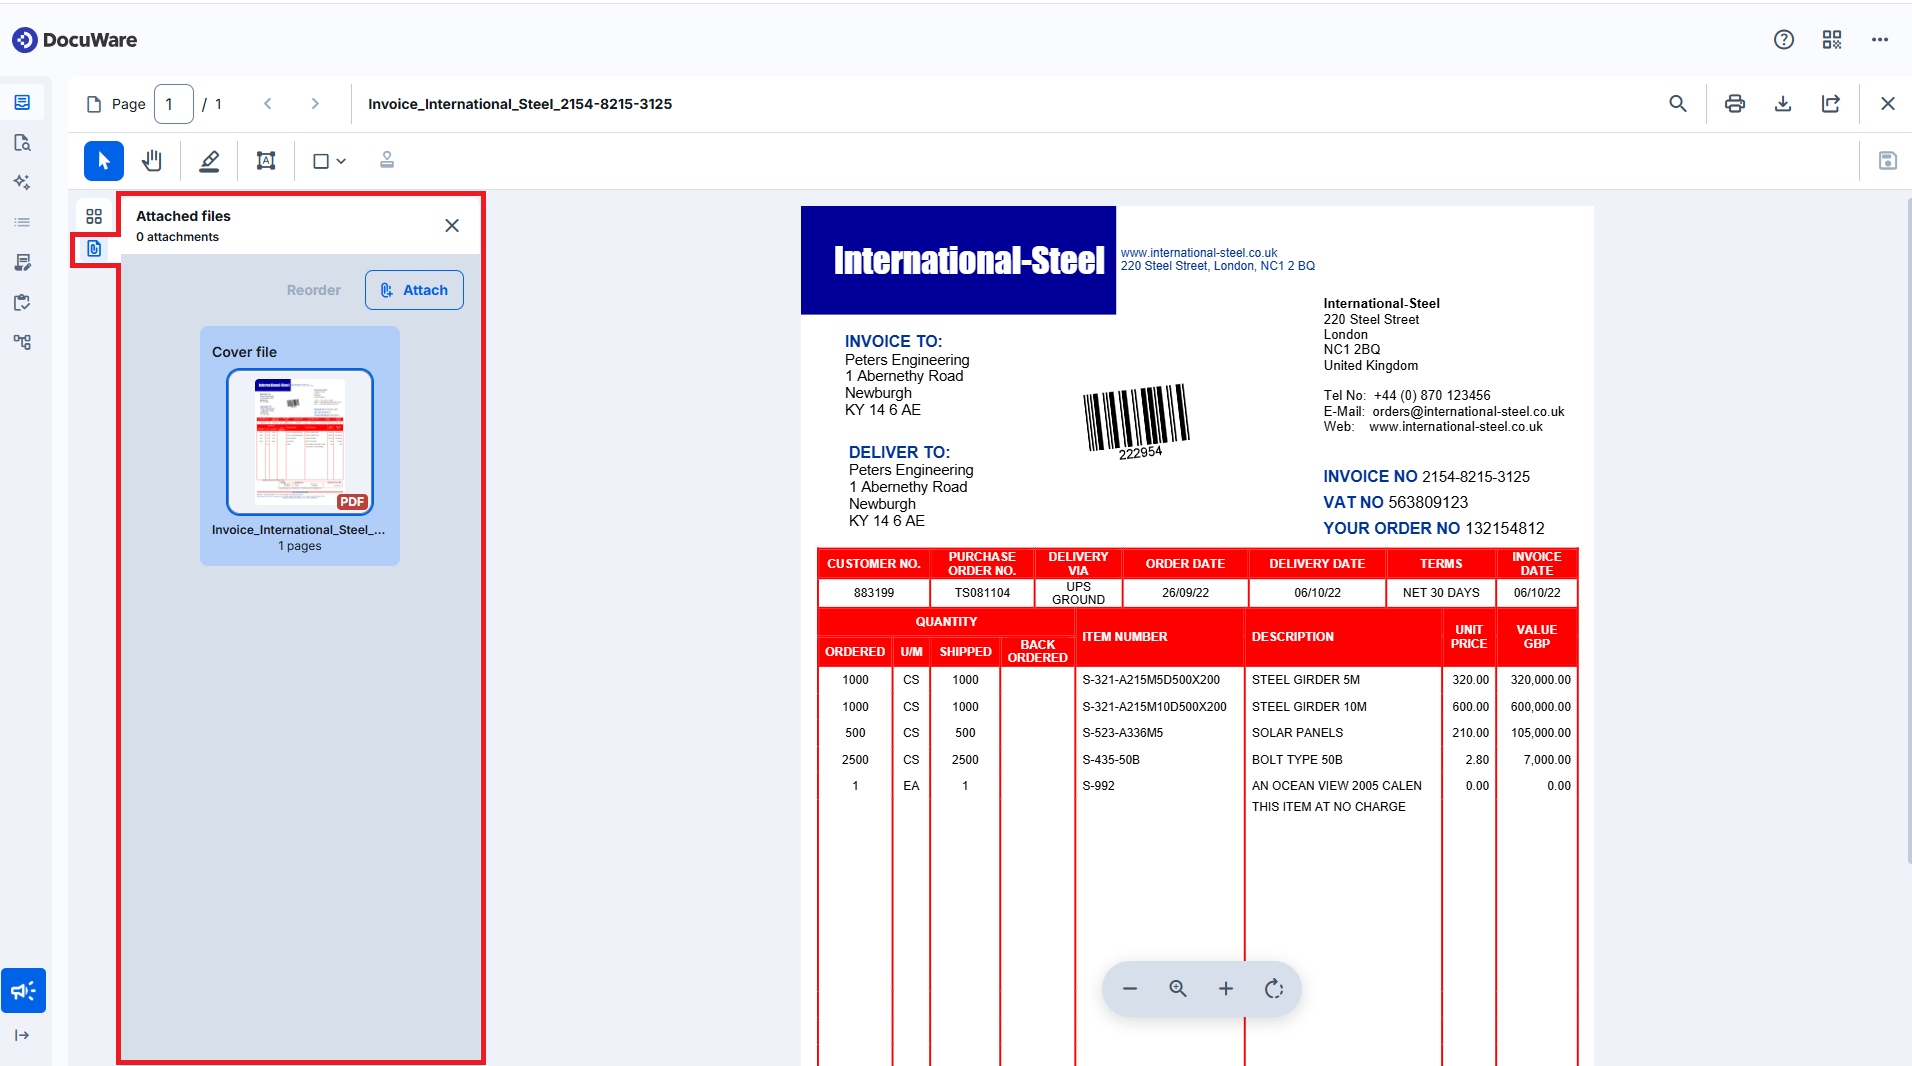This screenshot has height=1066, width=1912.
Task: Click the magnifier zoom fit button
Action: (x=1178, y=989)
